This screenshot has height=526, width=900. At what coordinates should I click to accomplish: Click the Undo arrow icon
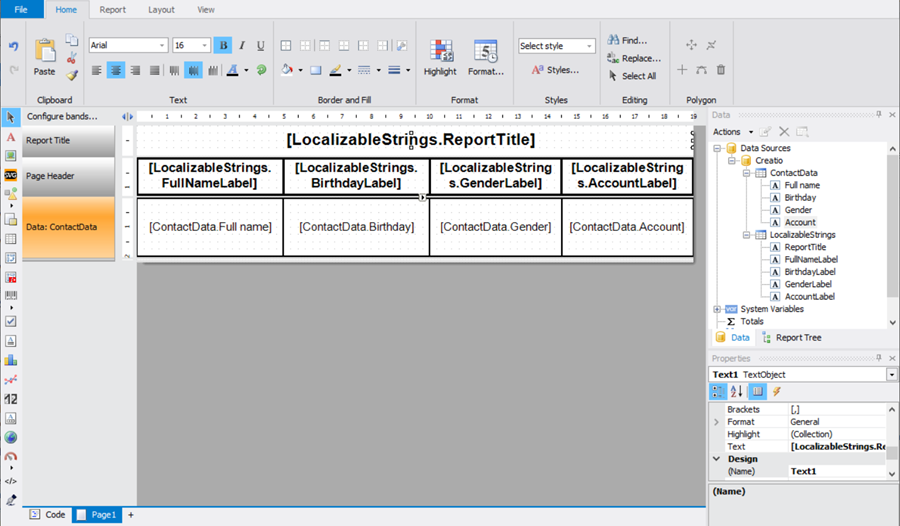tap(13, 46)
